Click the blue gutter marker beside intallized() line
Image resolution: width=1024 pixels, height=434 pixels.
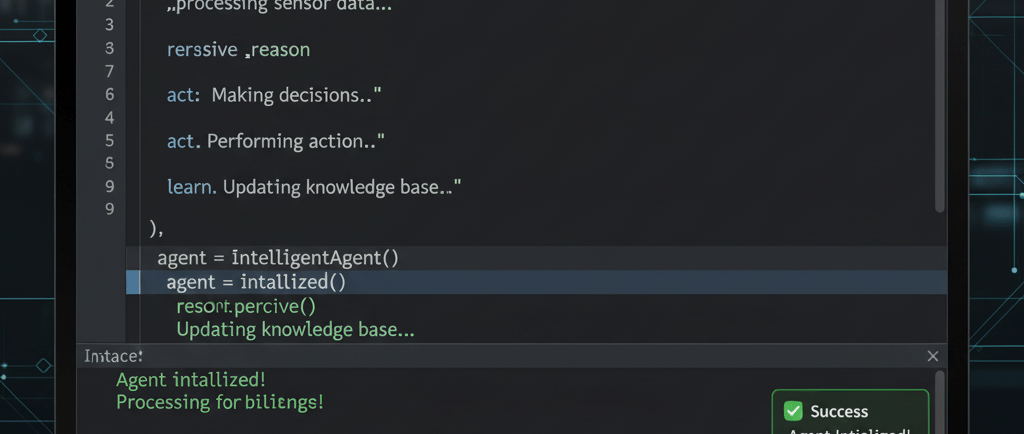click(133, 282)
